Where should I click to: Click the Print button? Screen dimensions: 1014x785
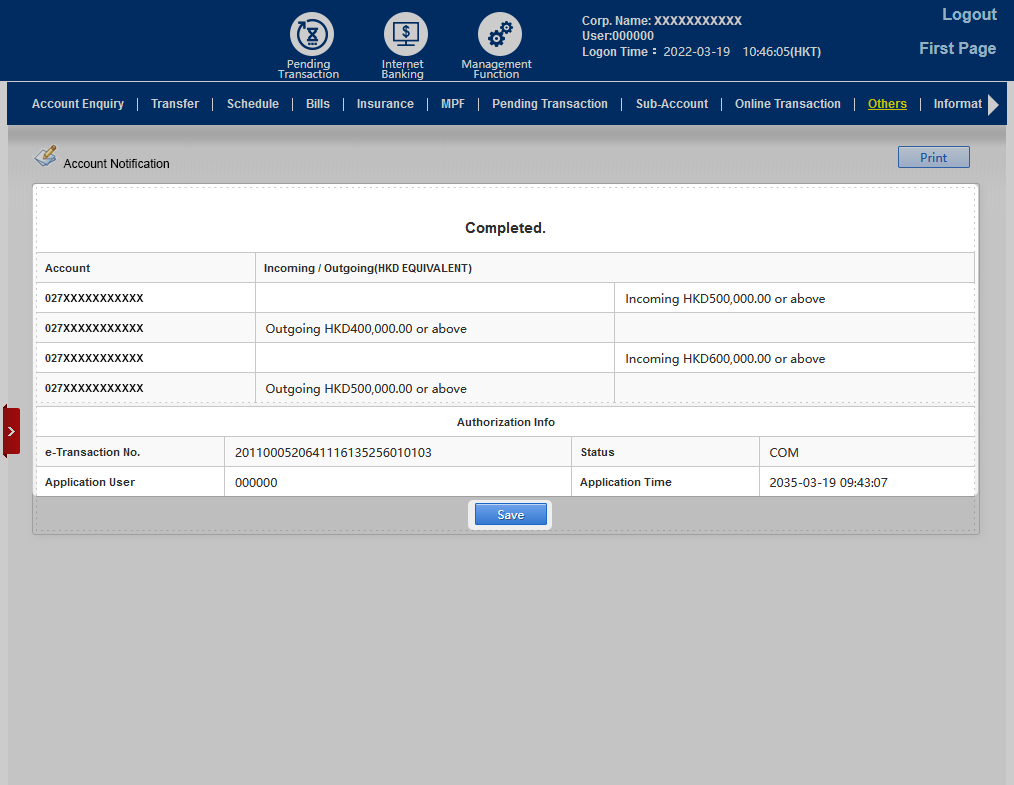933,157
